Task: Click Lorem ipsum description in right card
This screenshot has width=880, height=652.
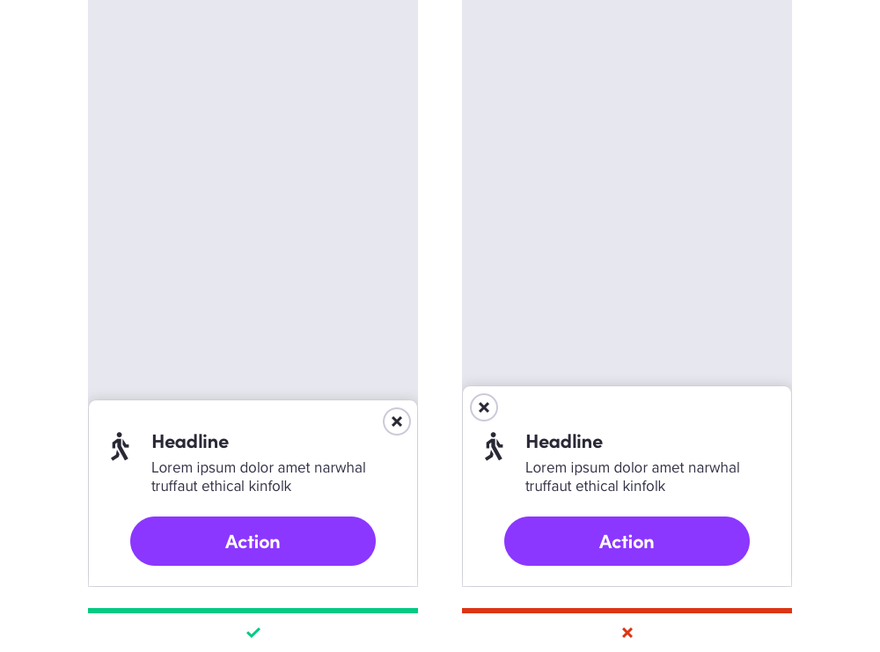Action: [x=632, y=477]
